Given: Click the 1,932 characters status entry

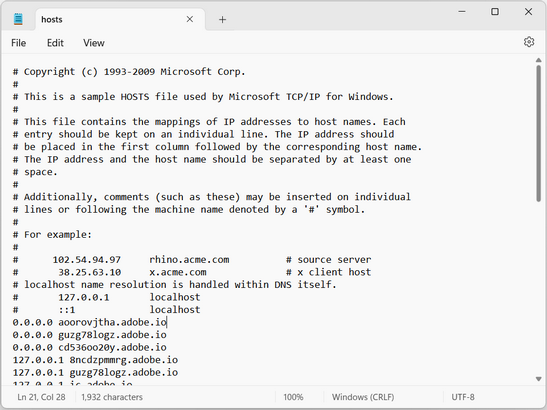Looking at the screenshot, I should tap(112, 397).
